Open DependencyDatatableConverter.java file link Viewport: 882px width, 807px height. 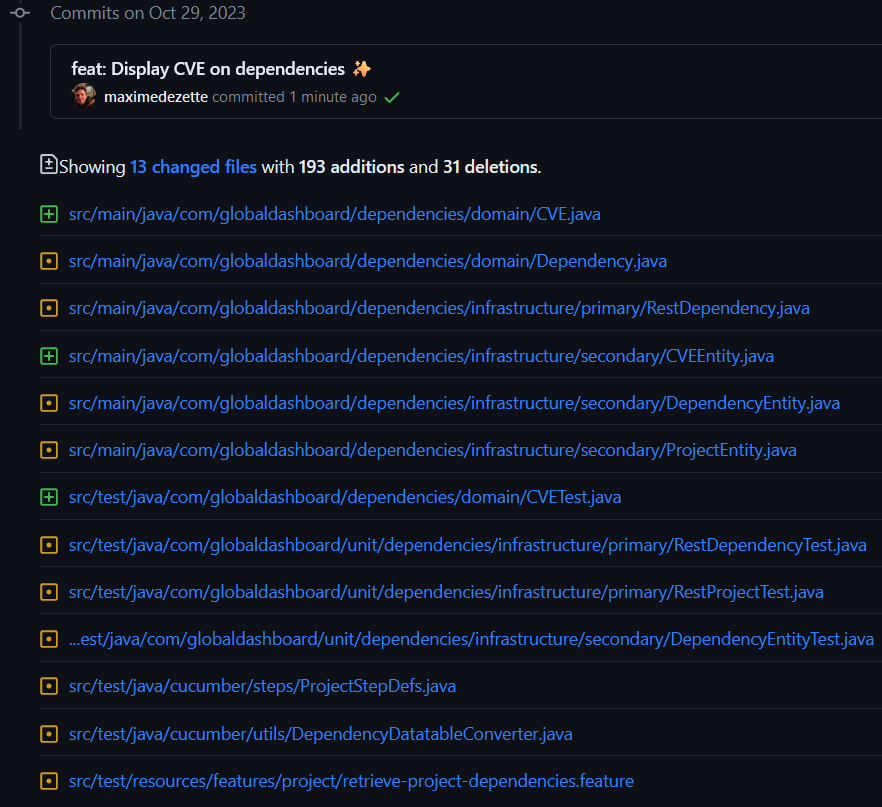click(x=320, y=734)
